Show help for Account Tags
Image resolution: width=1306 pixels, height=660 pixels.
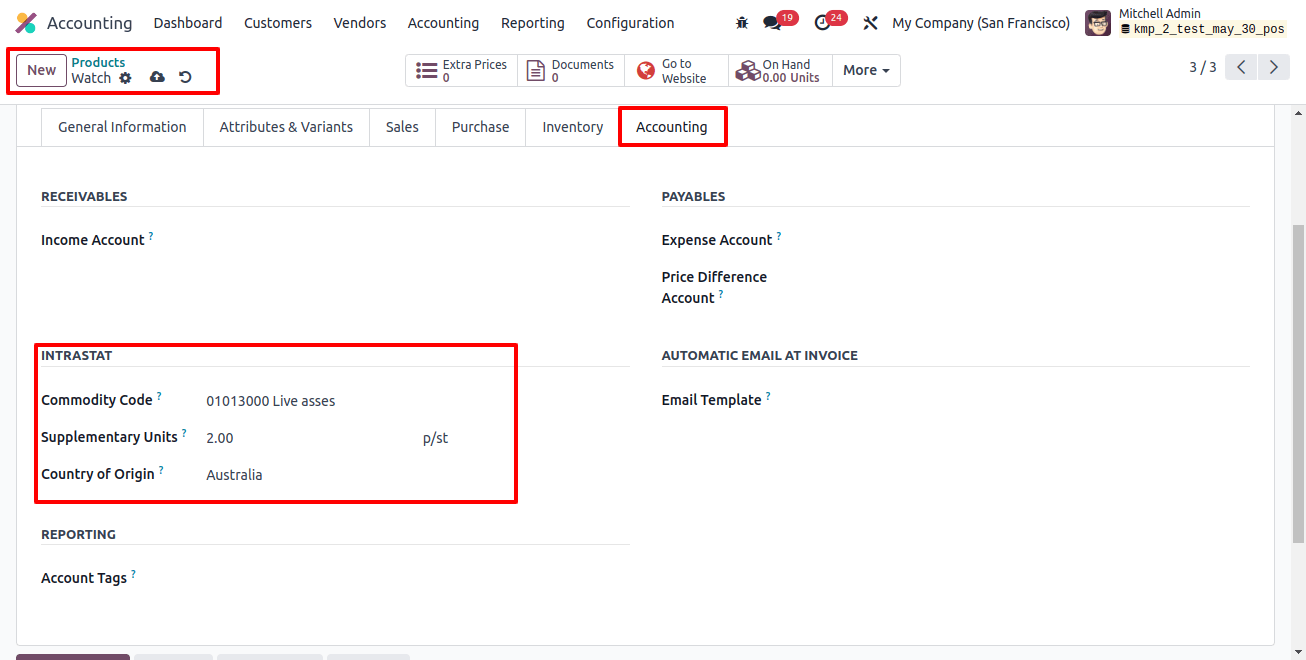click(133, 574)
